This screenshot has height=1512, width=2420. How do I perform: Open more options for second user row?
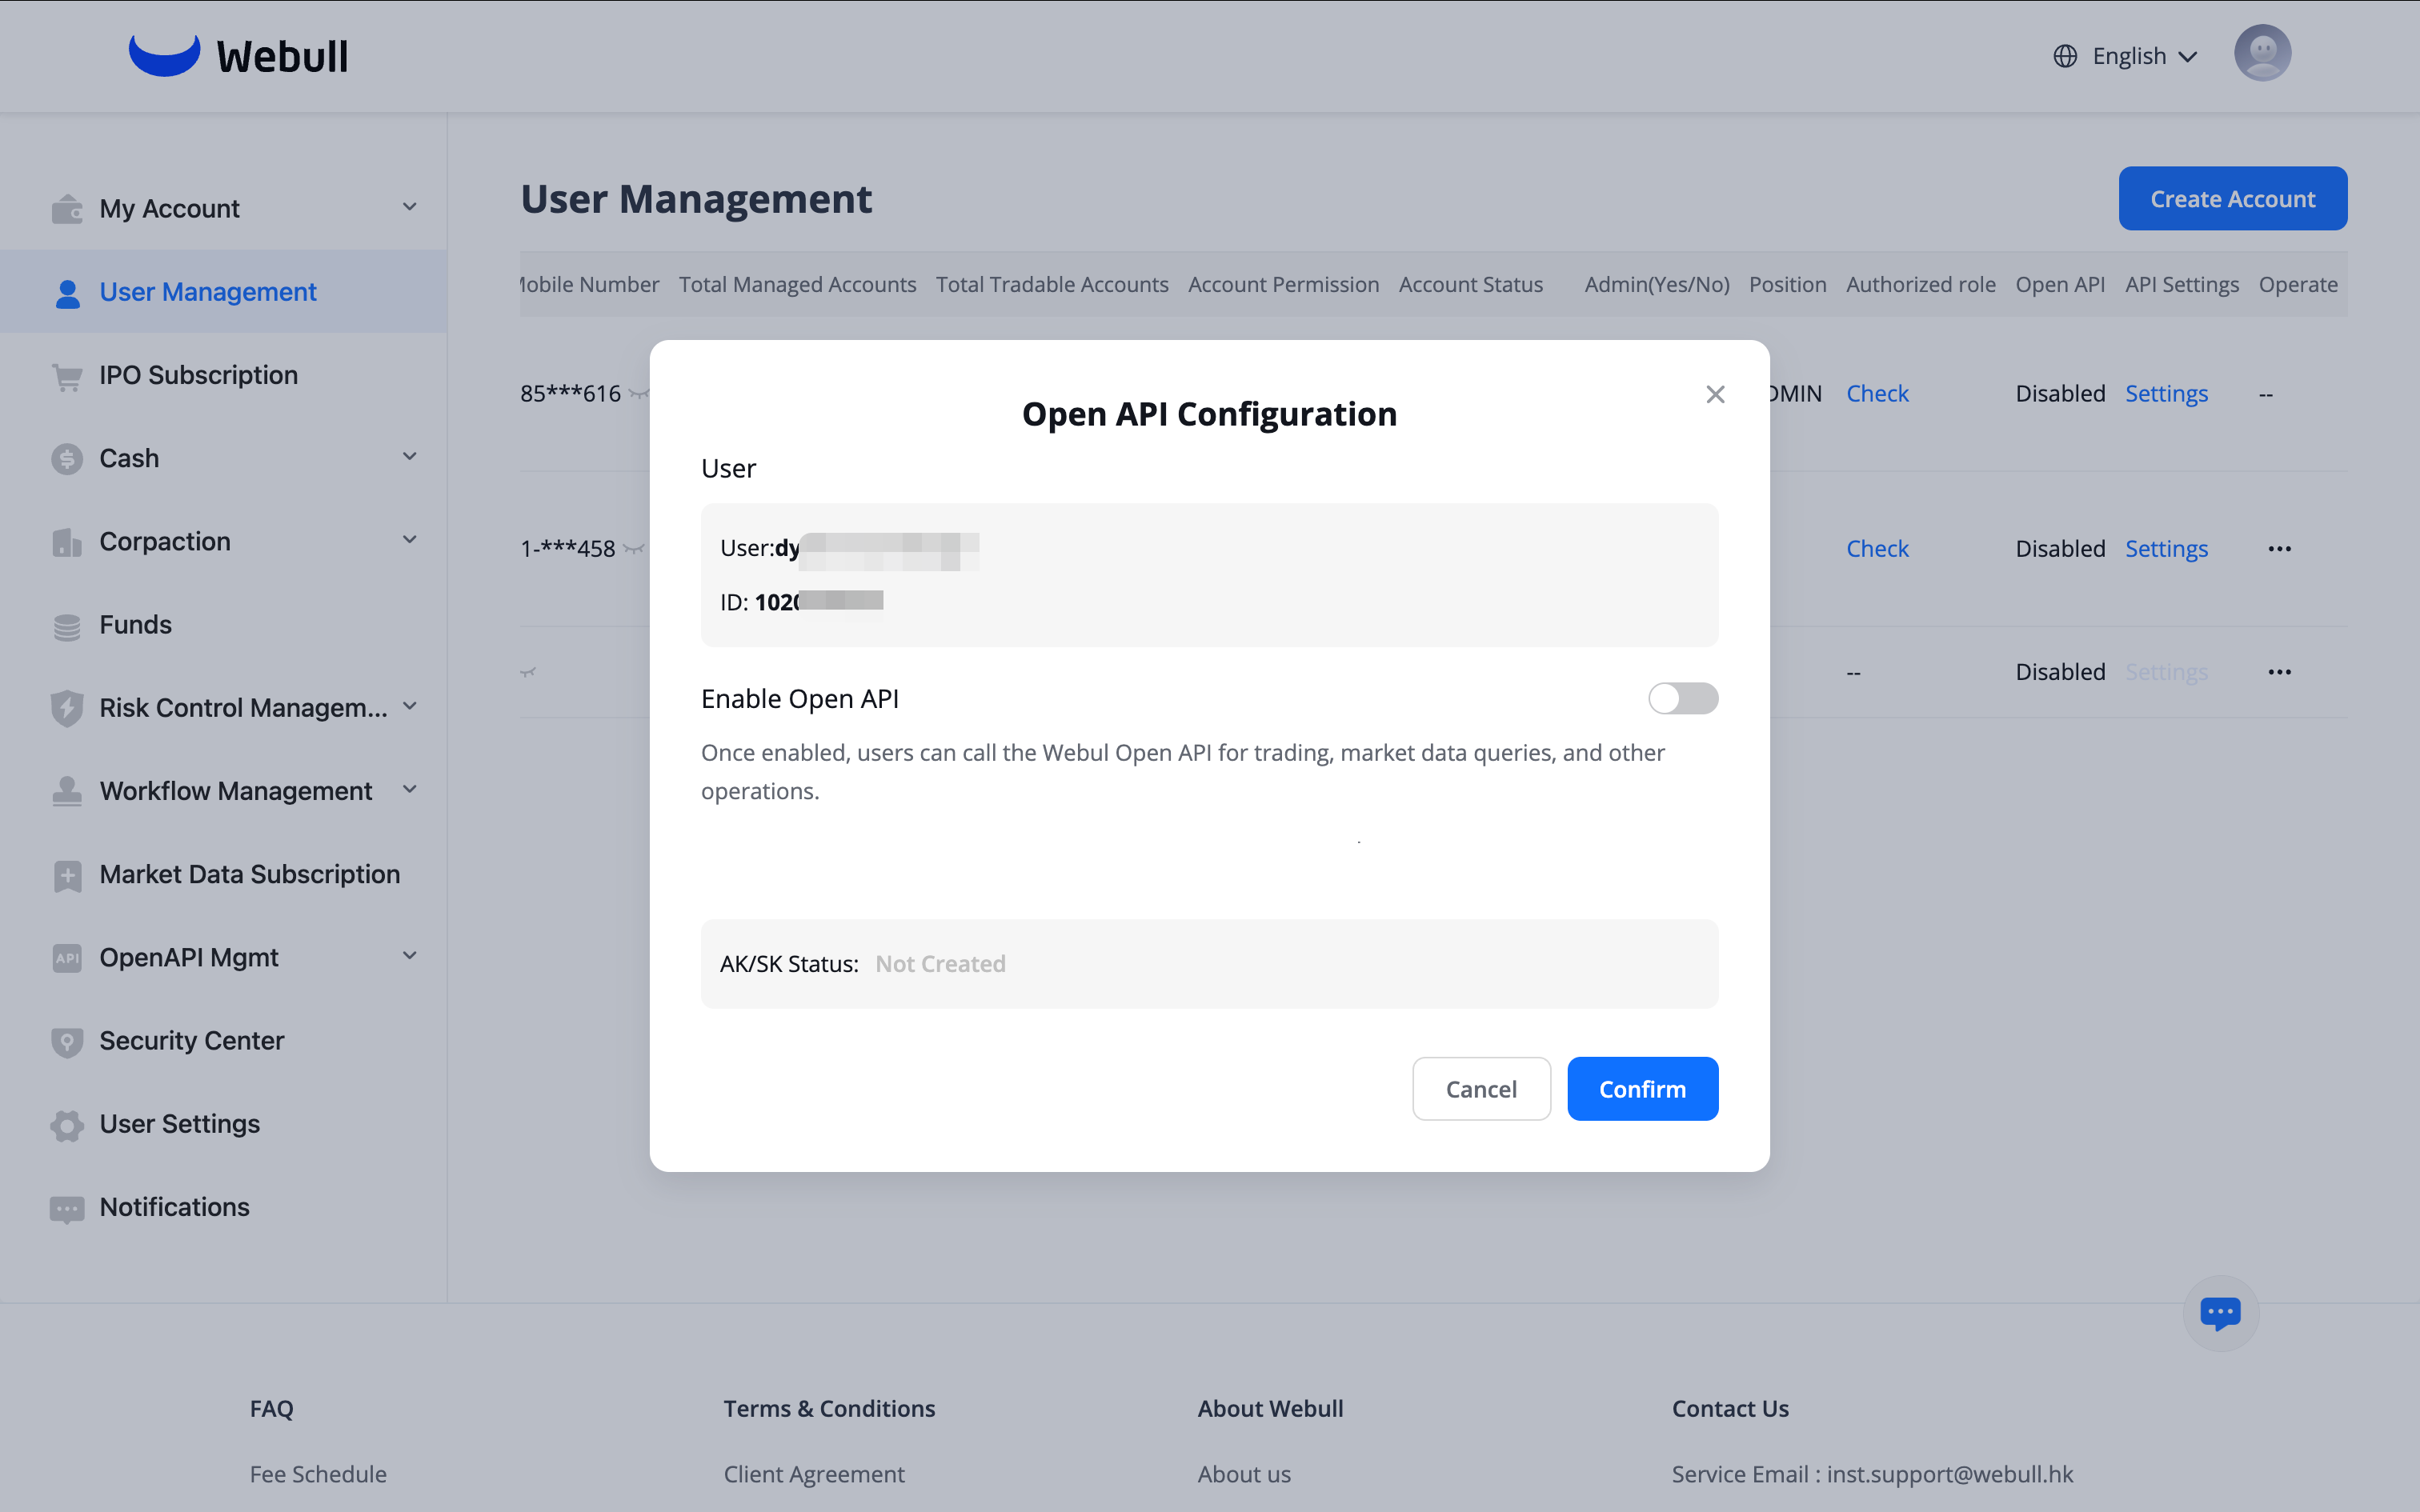tap(2279, 549)
